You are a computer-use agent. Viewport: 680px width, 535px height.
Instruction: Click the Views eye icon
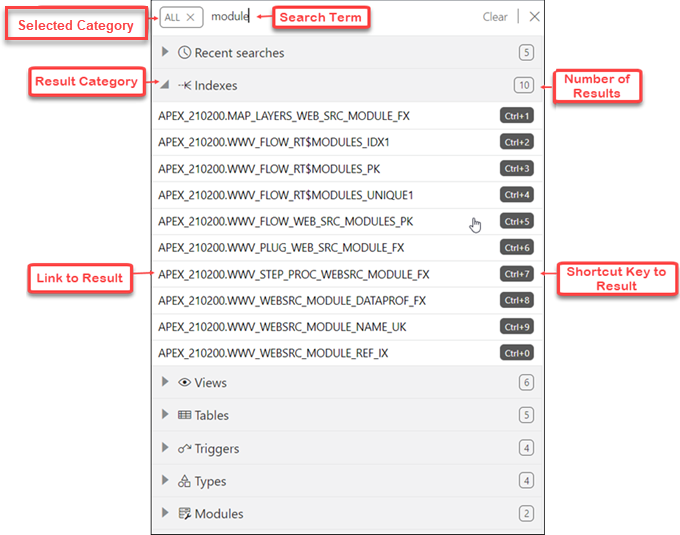click(x=184, y=382)
